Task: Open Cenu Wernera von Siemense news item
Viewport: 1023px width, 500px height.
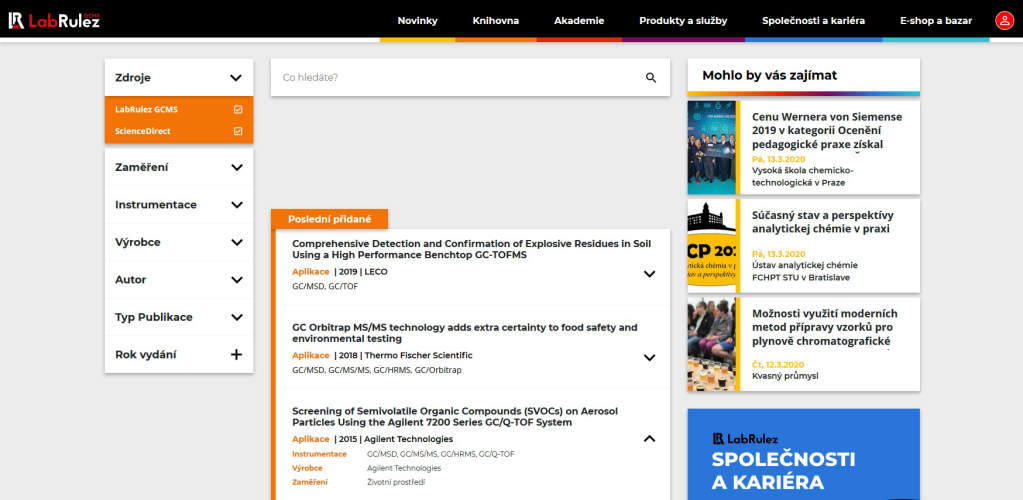Action: (827, 131)
